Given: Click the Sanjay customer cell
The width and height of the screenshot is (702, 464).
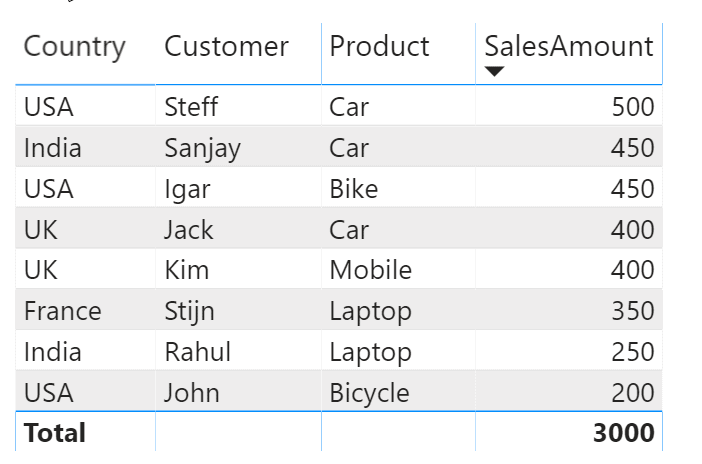Looking at the screenshot, I should tap(202, 148).
